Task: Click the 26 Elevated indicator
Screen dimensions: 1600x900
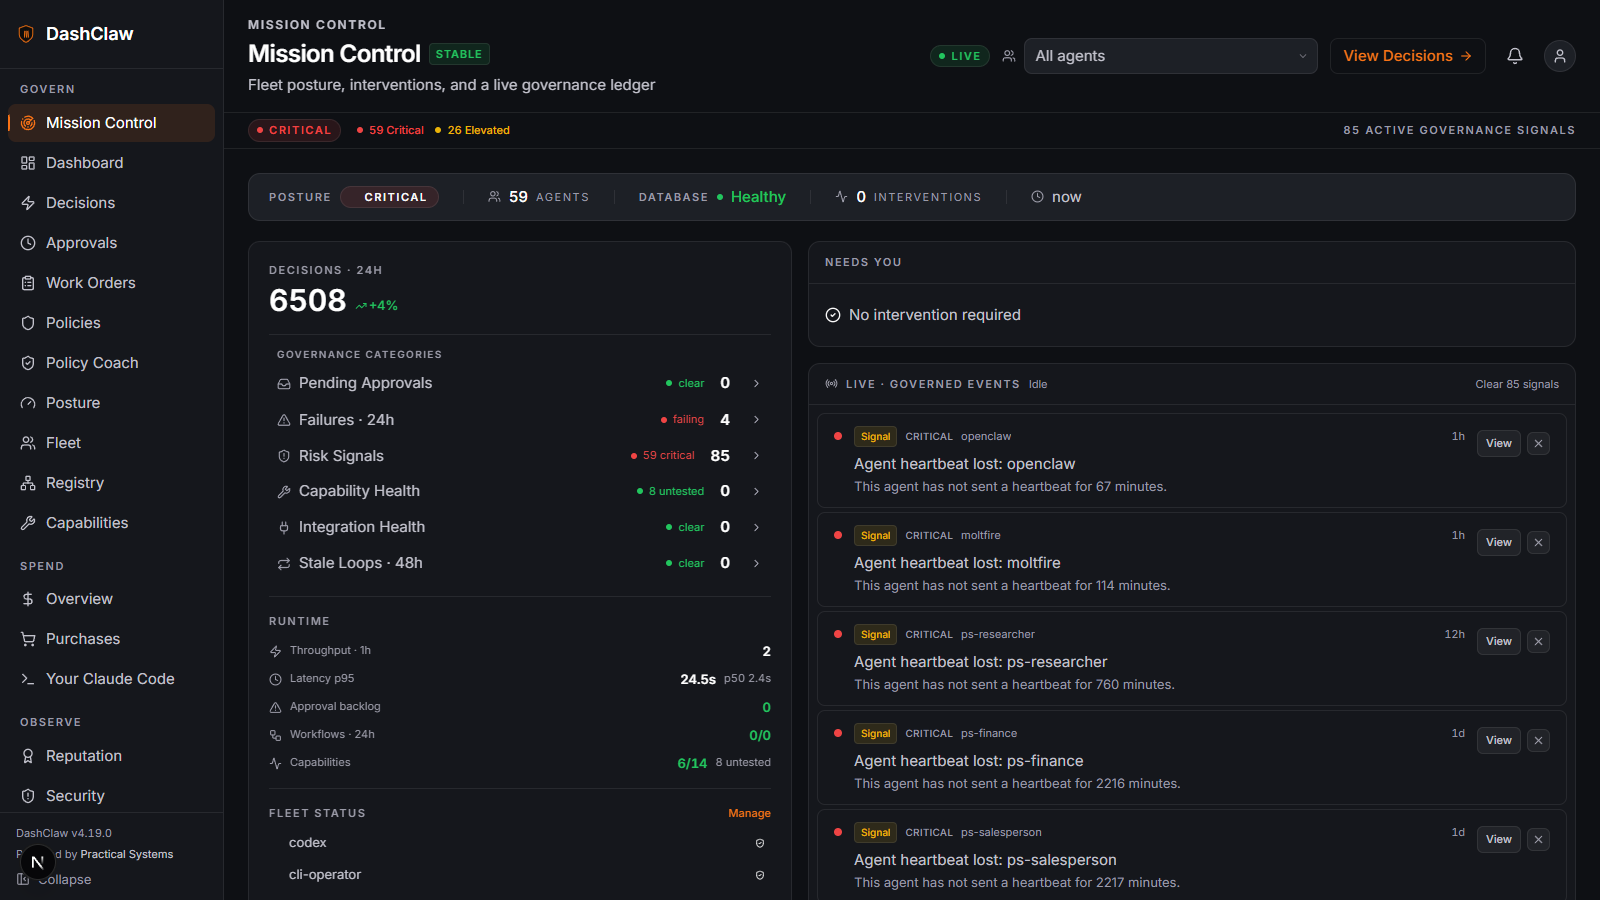Action: [x=472, y=130]
